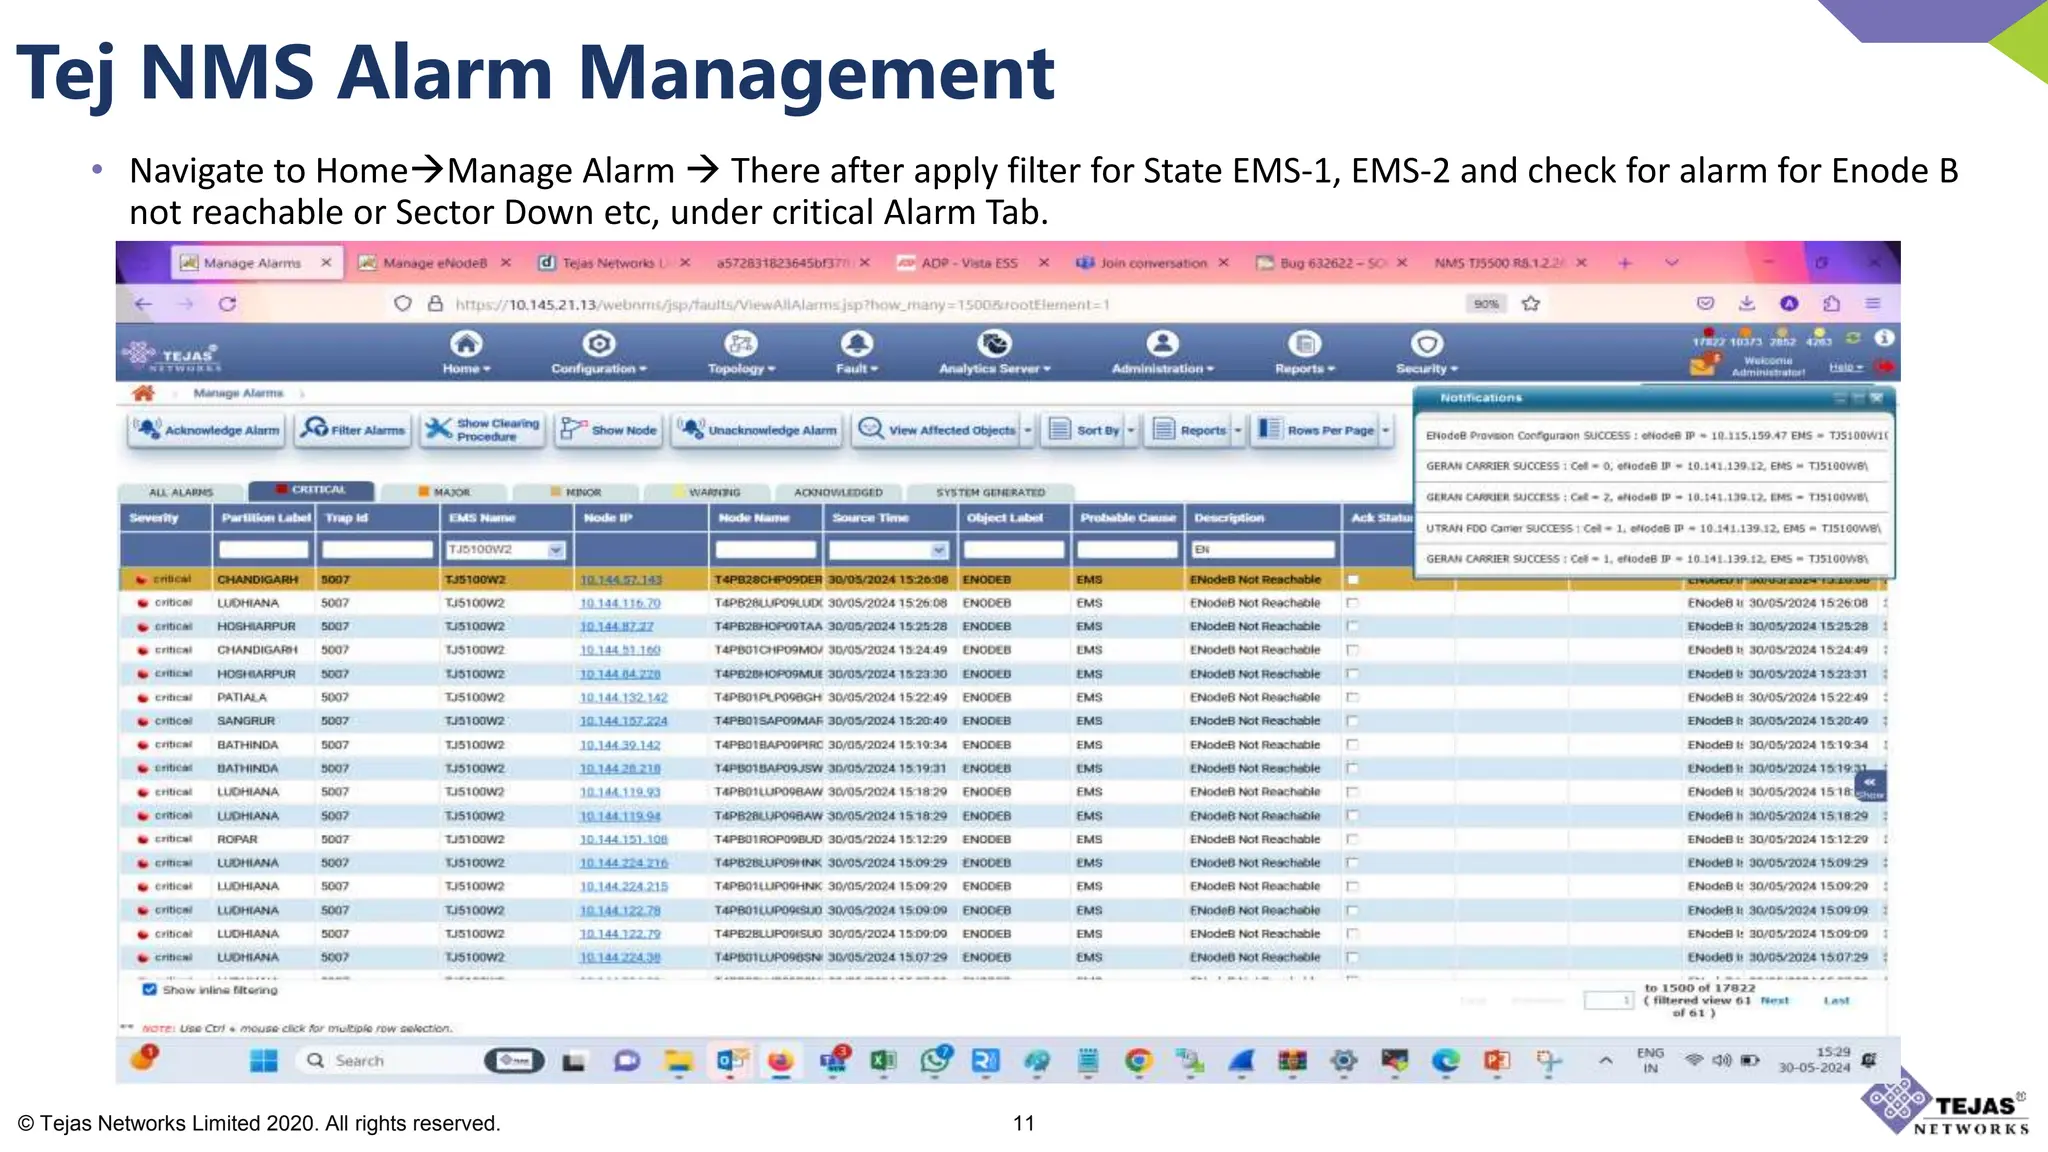Switch to the ACKNOWLEDGED tab
Viewport: 2048px width, 1152px height.
[838, 492]
